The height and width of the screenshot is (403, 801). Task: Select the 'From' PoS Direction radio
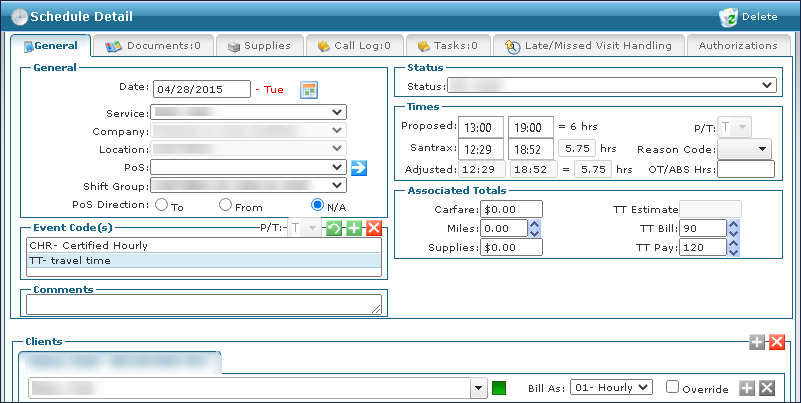click(x=226, y=205)
